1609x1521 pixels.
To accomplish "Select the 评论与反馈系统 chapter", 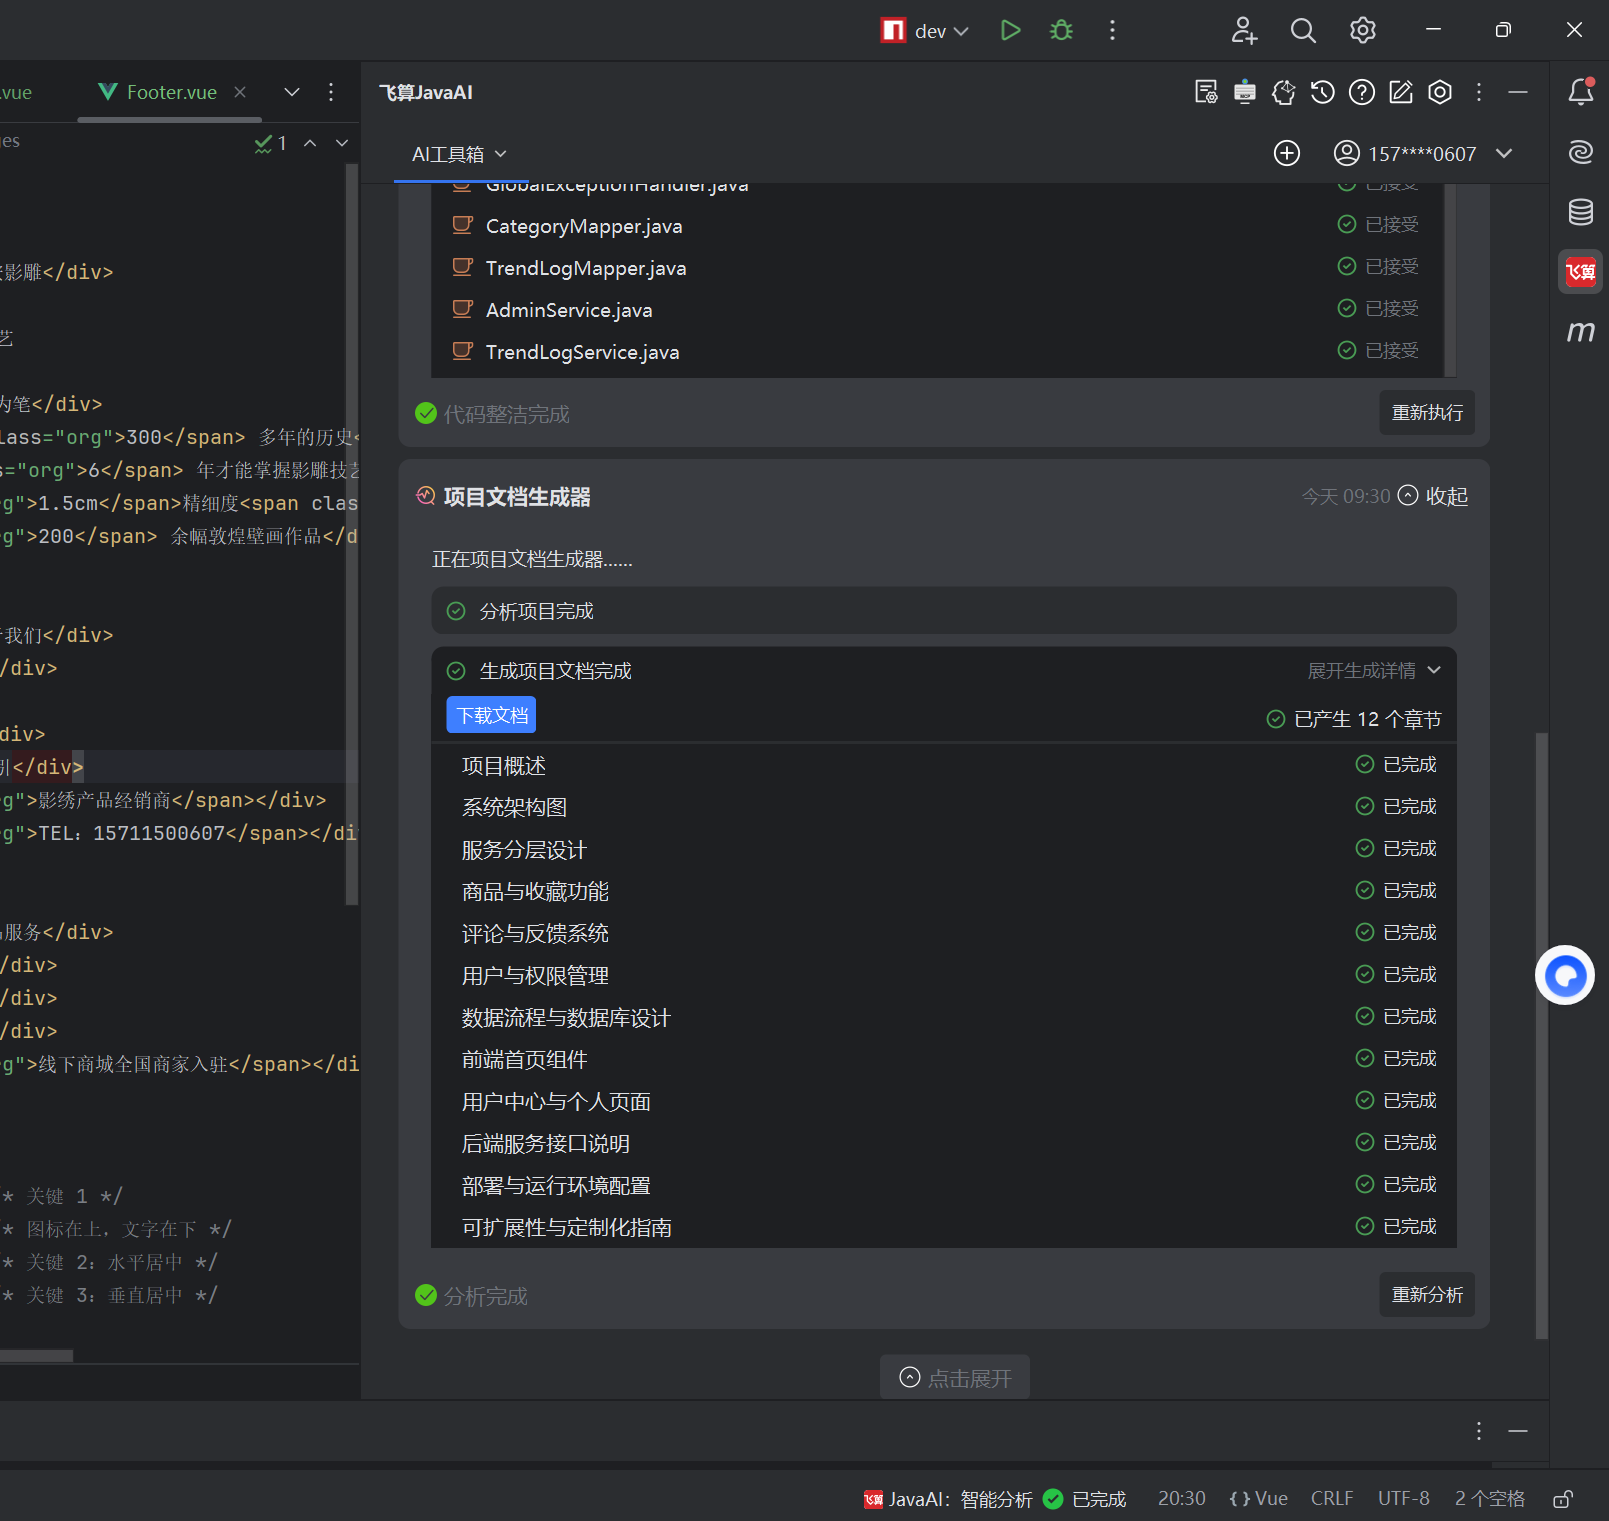I will tap(535, 933).
